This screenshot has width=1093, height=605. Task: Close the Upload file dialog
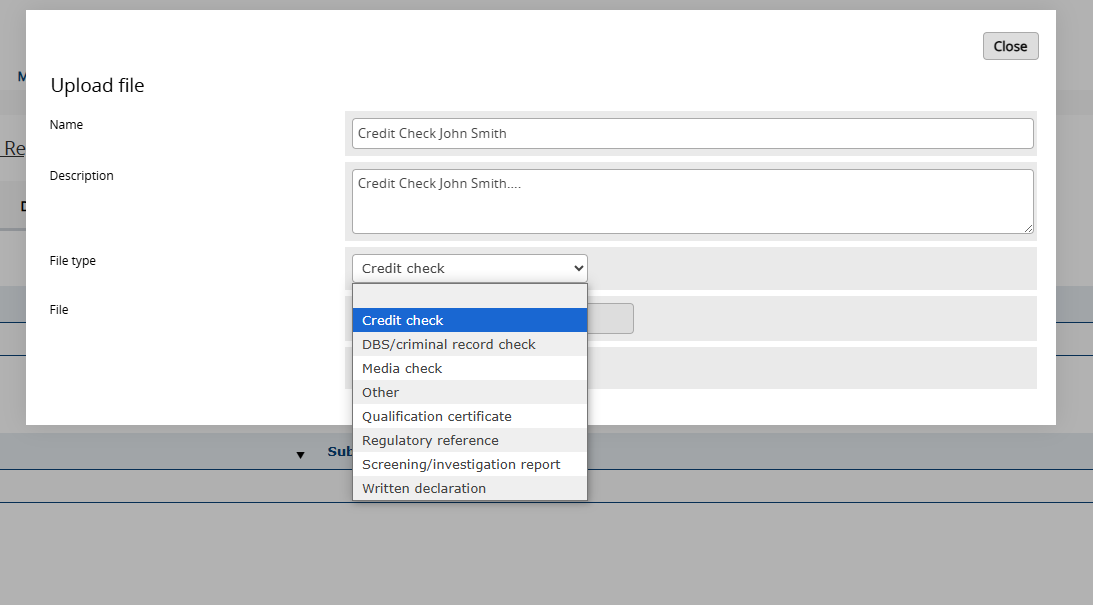click(x=1010, y=46)
